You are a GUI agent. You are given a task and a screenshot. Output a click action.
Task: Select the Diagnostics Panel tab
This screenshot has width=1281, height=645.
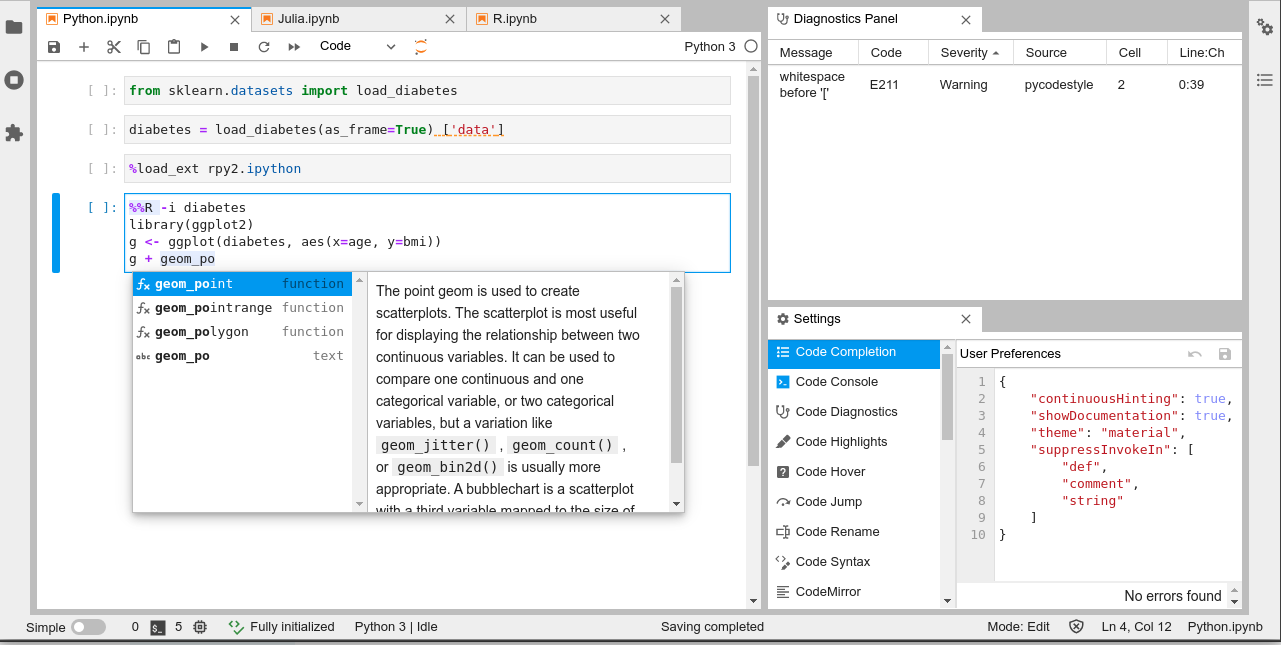(x=875, y=19)
